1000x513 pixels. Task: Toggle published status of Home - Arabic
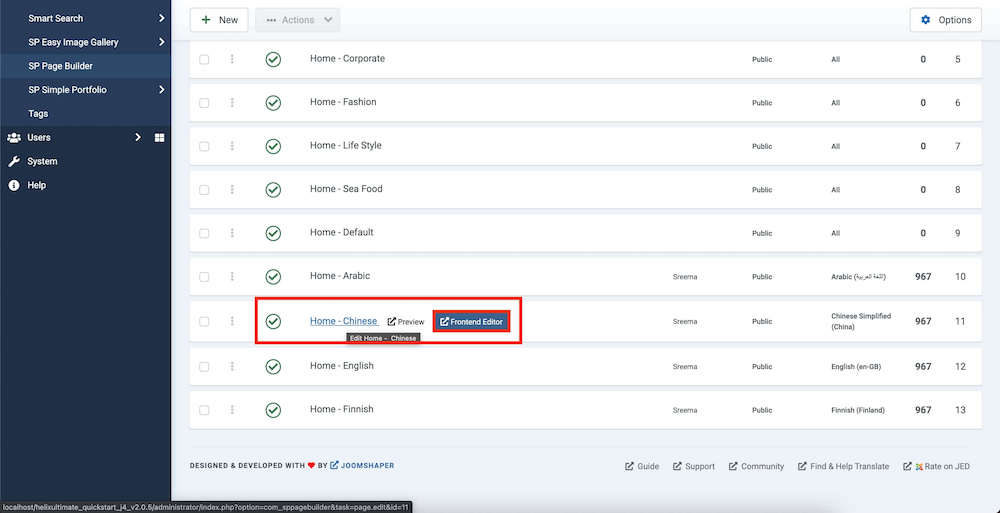coord(273,276)
